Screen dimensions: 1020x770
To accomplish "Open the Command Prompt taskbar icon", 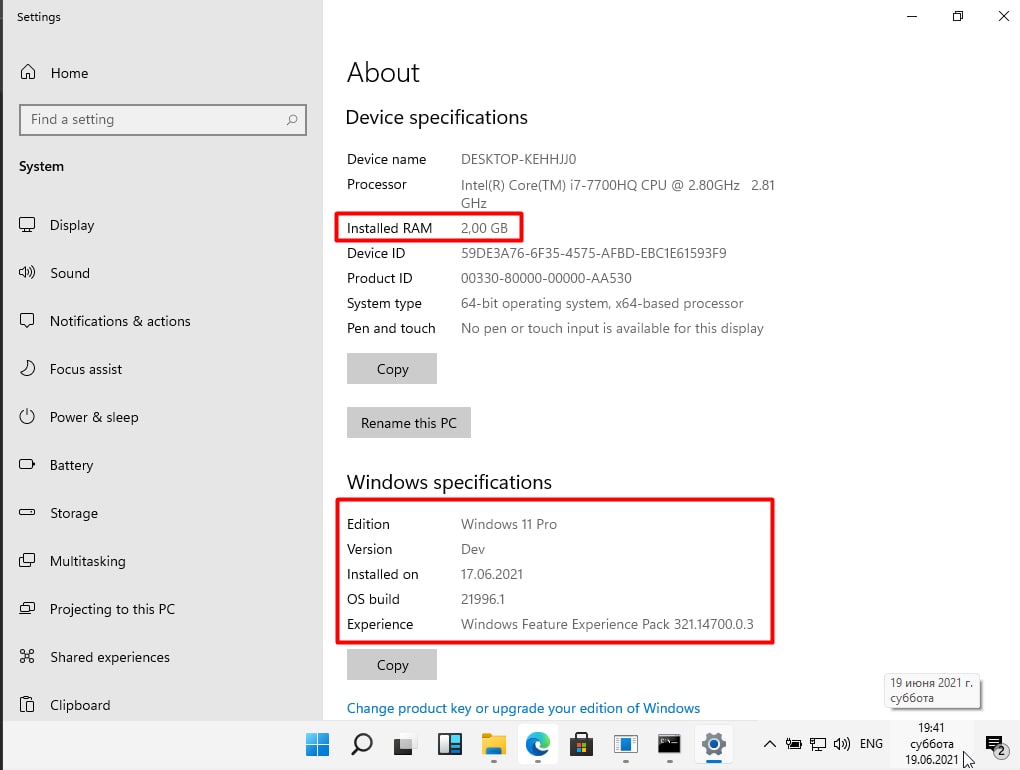I will click(669, 745).
